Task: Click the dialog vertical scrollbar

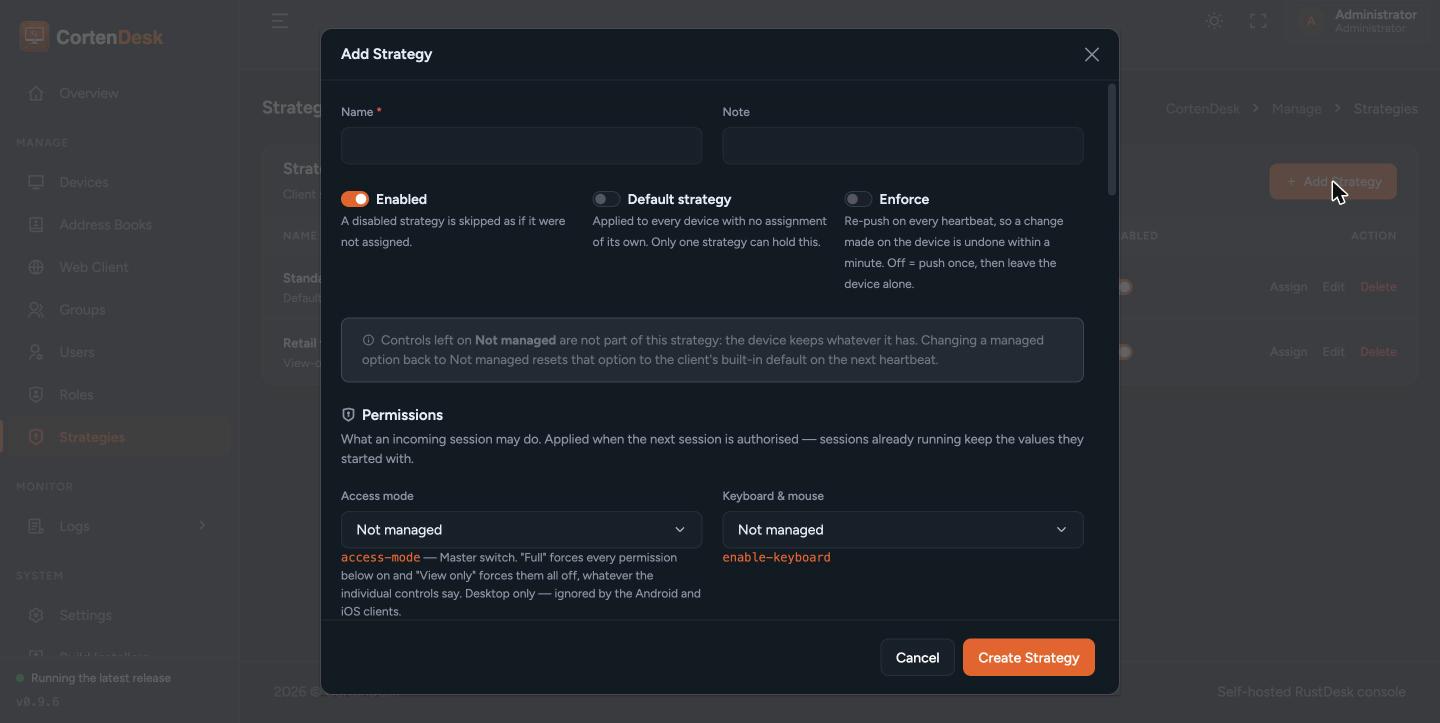Action: coord(1111,140)
